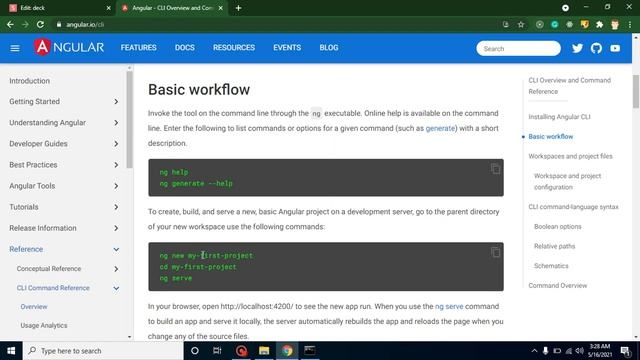Show hidden system tray icons

coord(534,351)
